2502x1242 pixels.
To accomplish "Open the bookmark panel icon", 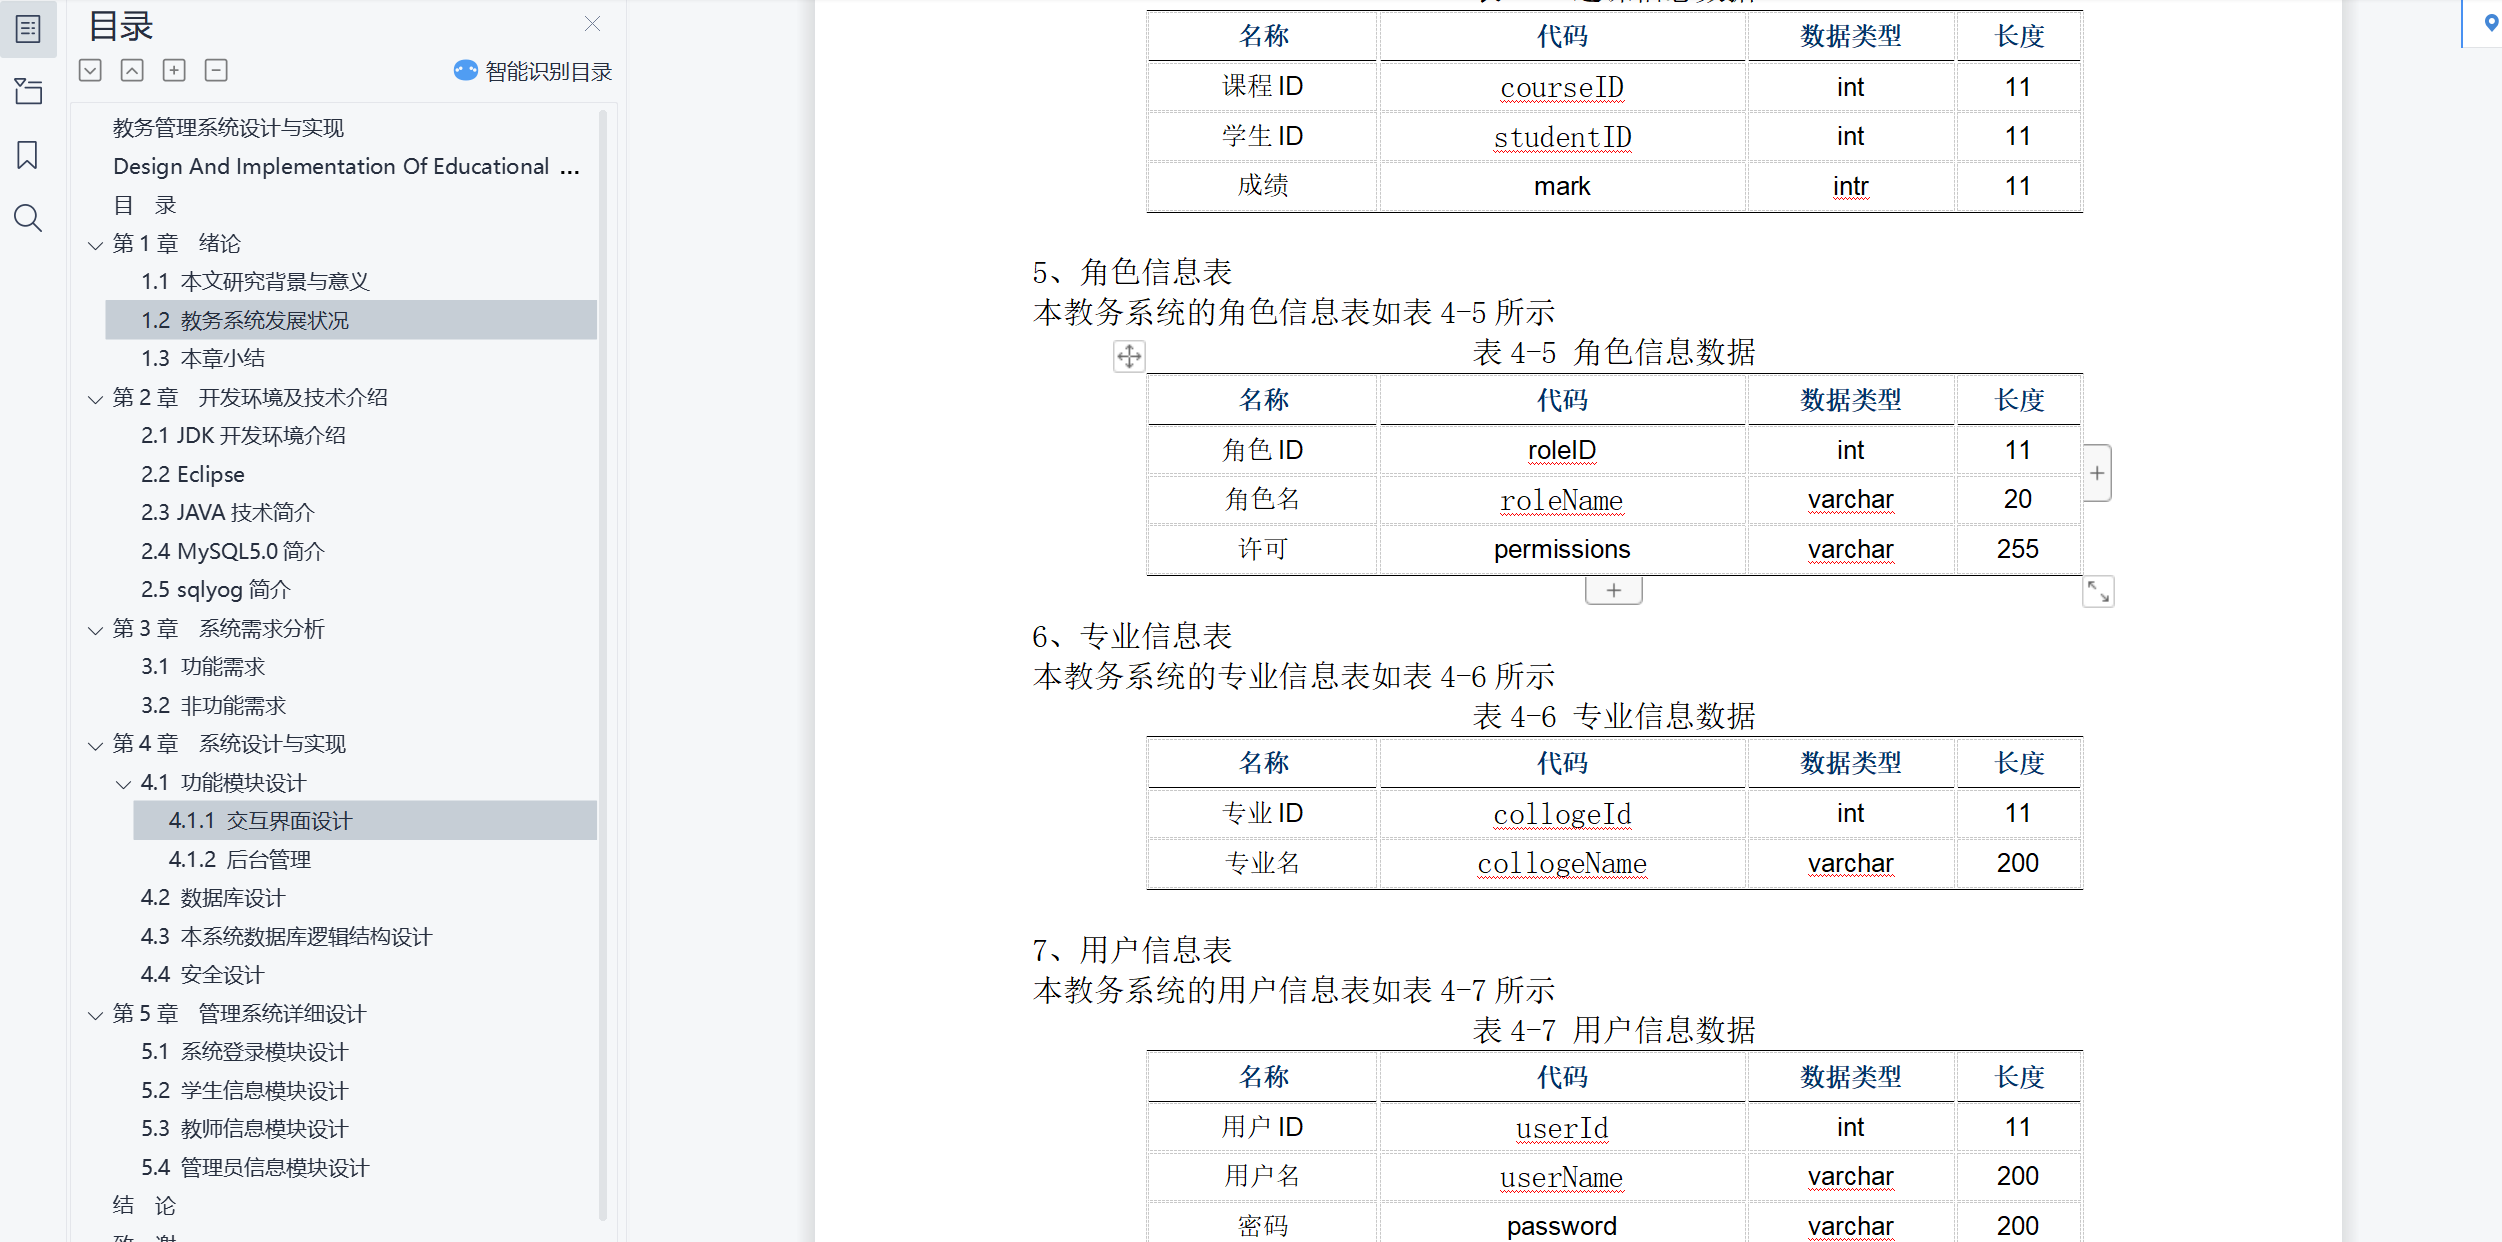I will (x=28, y=155).
